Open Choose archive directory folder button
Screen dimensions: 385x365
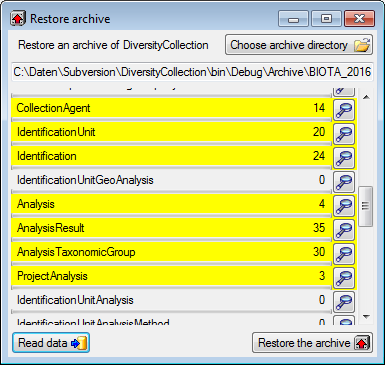(x=299, y=45)
